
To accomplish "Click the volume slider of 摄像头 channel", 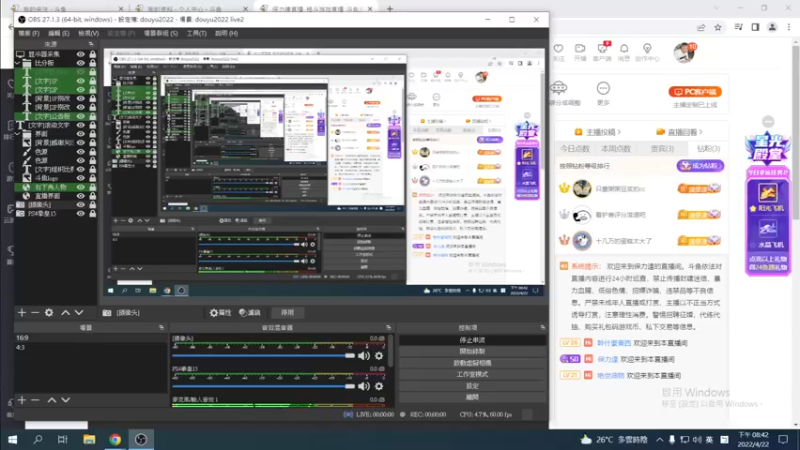I will [x=263, y=356].
